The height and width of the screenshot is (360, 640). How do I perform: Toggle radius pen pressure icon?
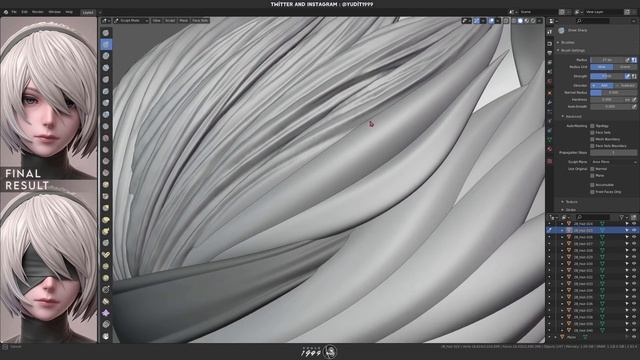[x=628, y=60]
